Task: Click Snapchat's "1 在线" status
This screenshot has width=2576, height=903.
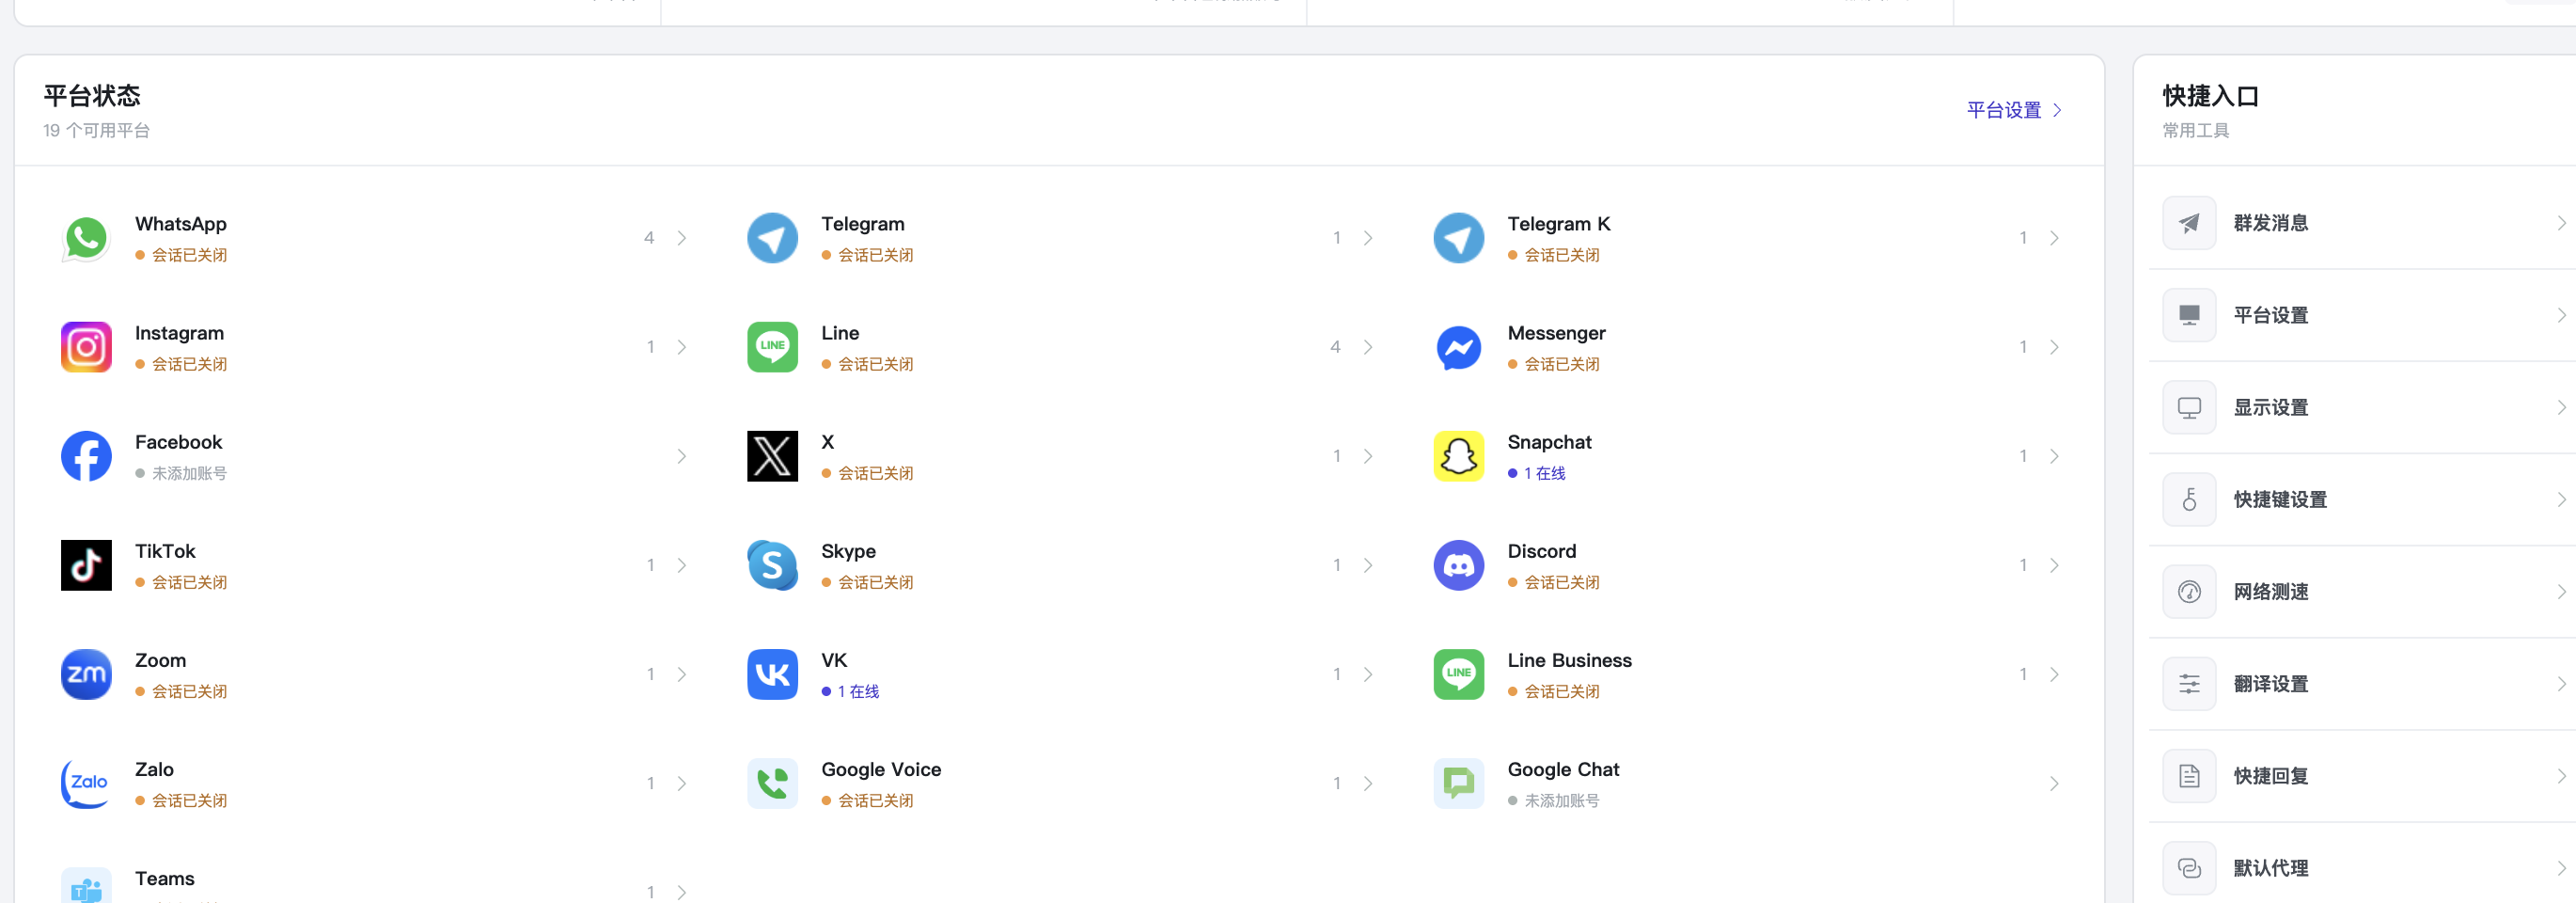Action: point(1544,473)
